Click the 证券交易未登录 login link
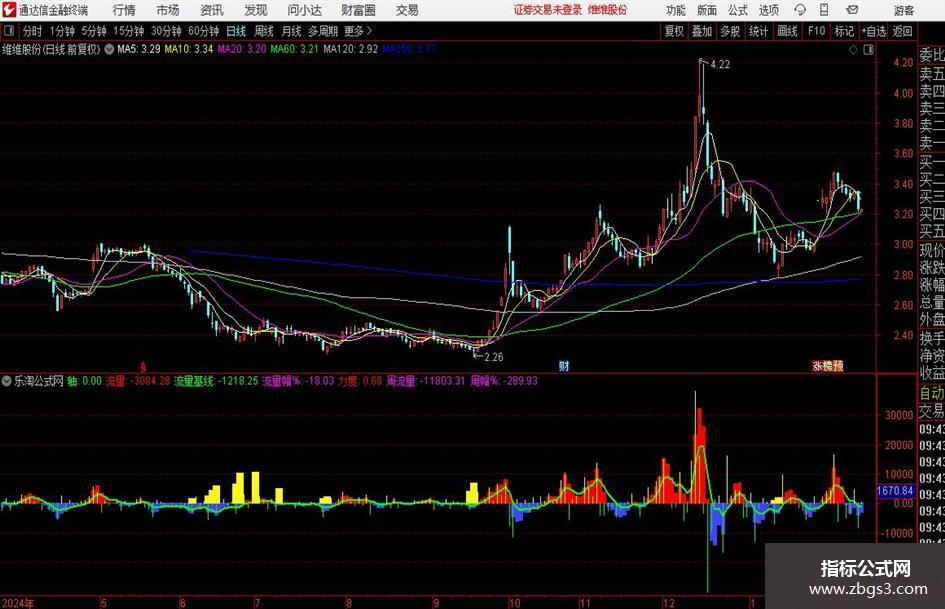The width and height of the screenshot is (945, 609). tap(548, 10)
